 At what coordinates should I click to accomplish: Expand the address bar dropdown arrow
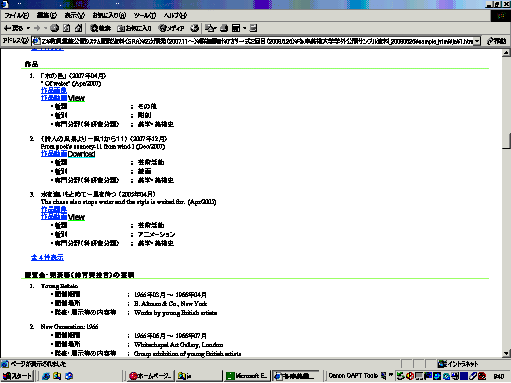pyautogui.click(x=477, y=41)
